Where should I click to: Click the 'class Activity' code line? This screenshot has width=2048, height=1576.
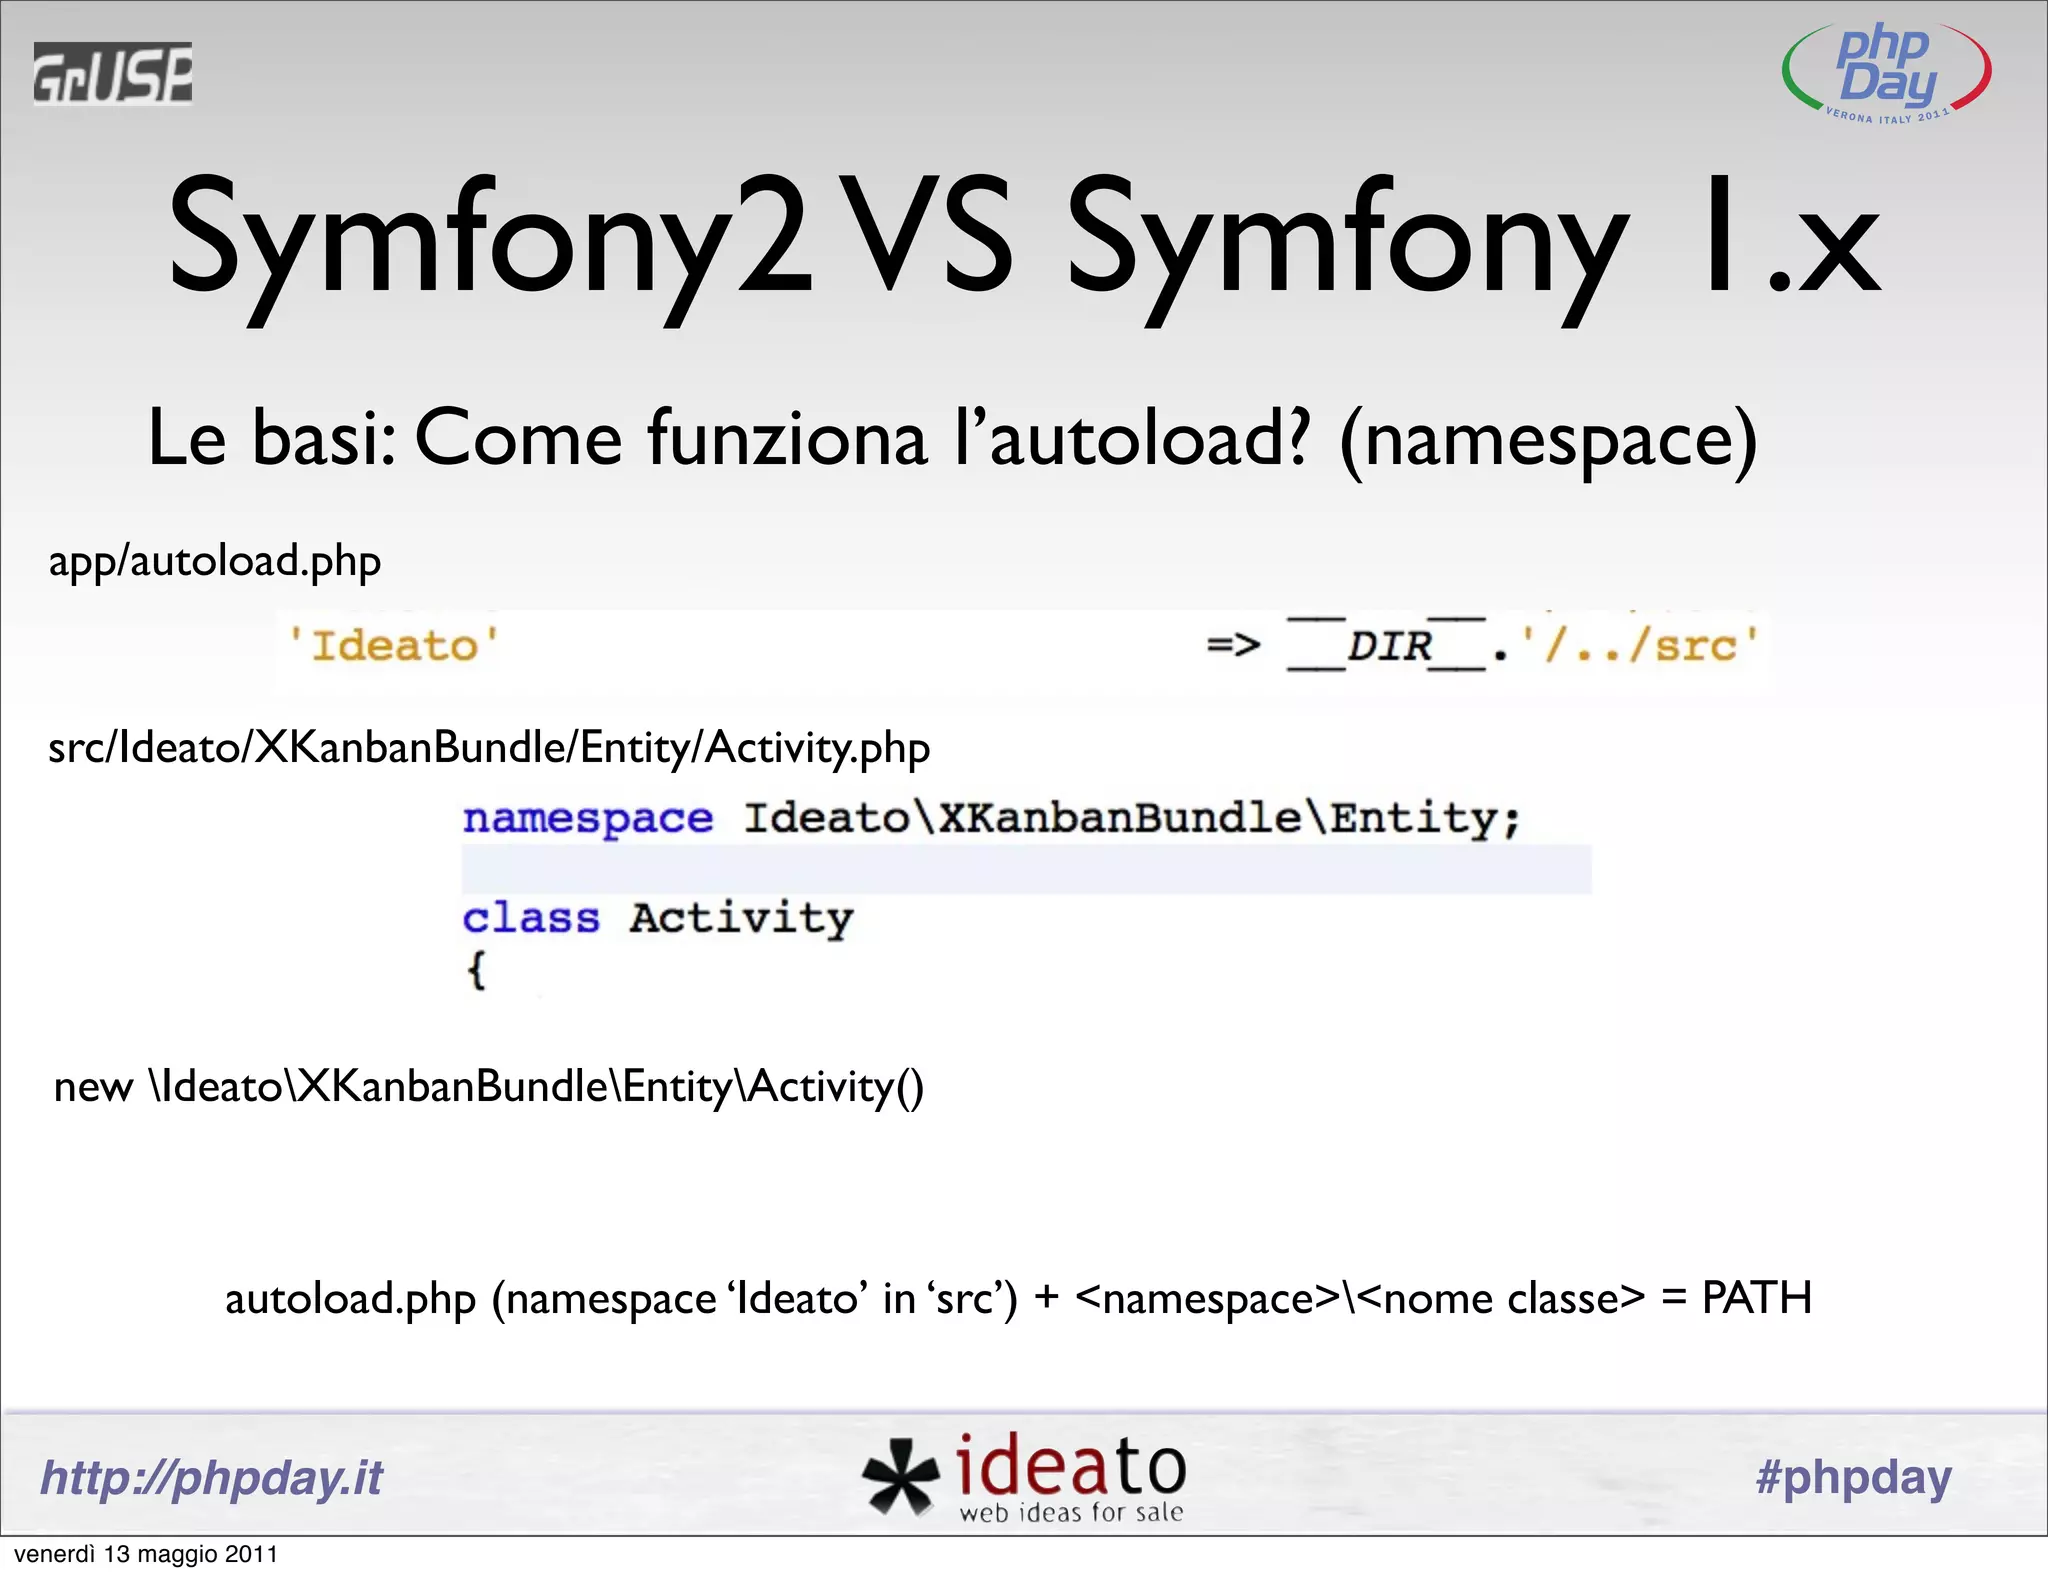pos(658,918)
